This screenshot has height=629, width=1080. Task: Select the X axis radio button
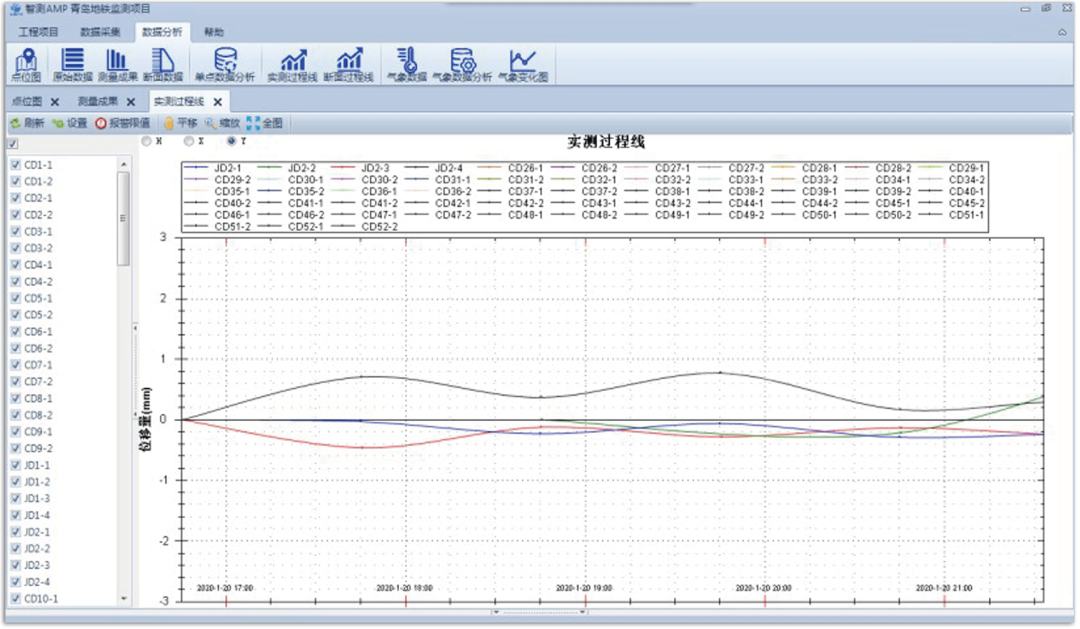(190, 141)
